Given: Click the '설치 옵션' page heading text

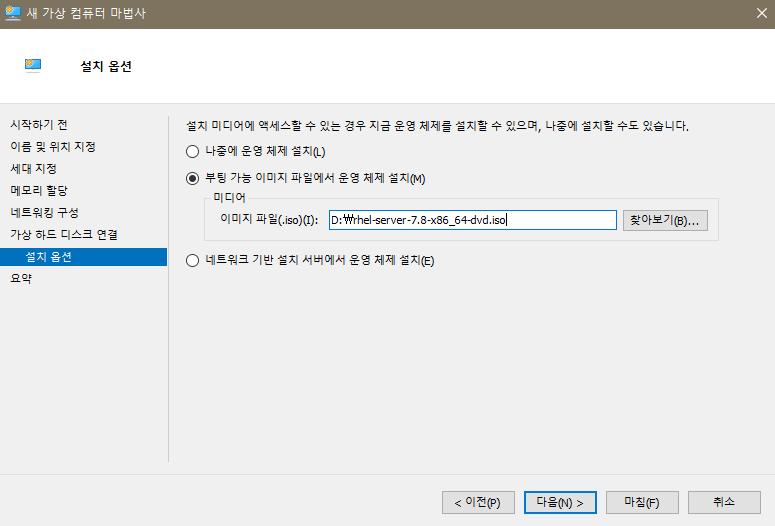Looking at the screenshot, I should coord(106,66).
